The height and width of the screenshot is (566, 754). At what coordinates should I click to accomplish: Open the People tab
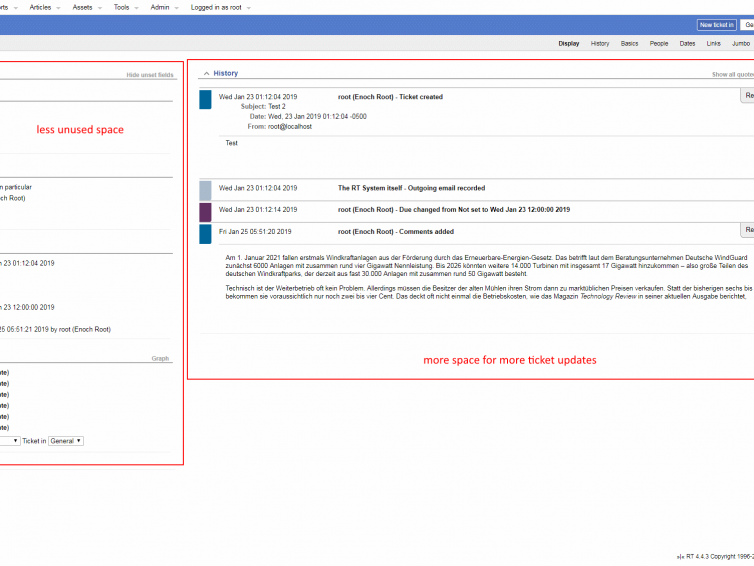[x=659, y=43]
